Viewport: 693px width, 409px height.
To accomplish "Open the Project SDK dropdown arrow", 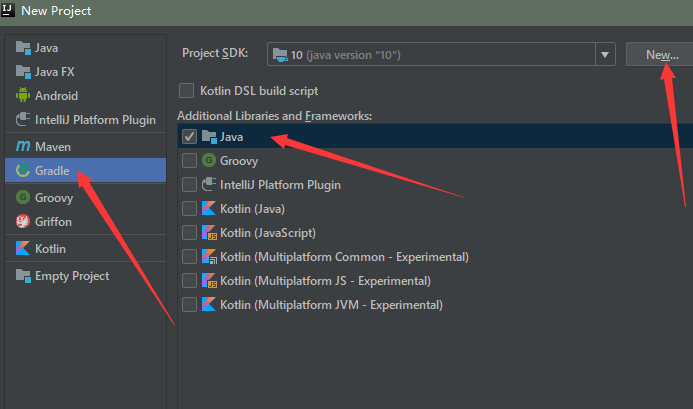I will pyautogui.click(x=605, y=54).
